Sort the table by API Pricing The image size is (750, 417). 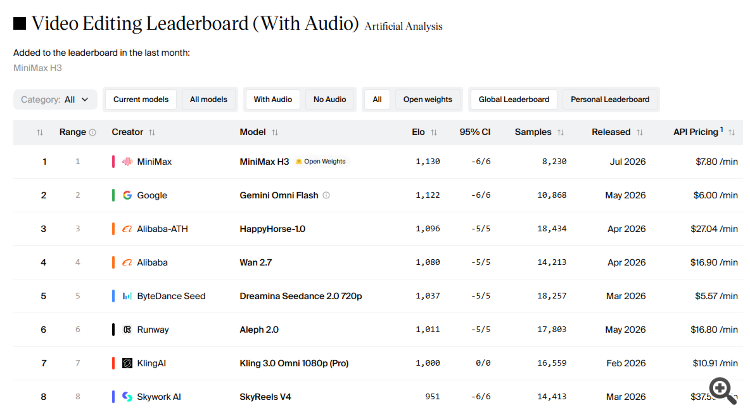pyautogui.click(x=731, y=132)
